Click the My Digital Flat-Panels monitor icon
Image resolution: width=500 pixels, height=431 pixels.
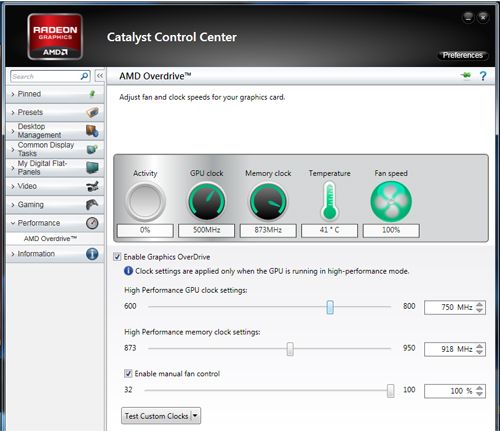point(92,168)
